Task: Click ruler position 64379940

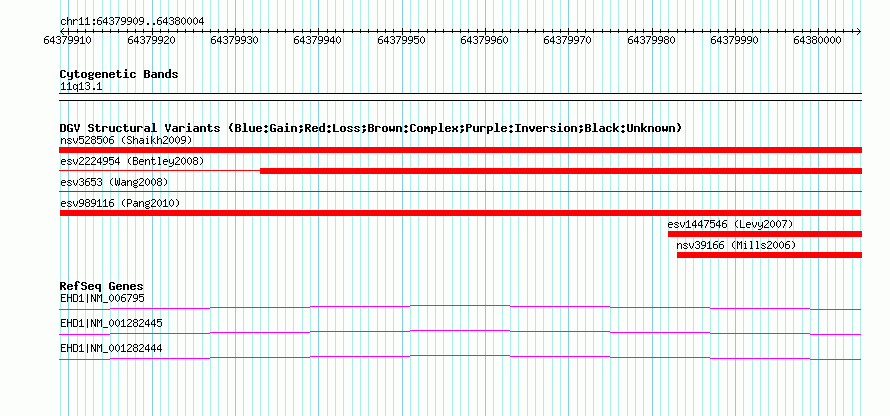Action: (x=318, y=40)
